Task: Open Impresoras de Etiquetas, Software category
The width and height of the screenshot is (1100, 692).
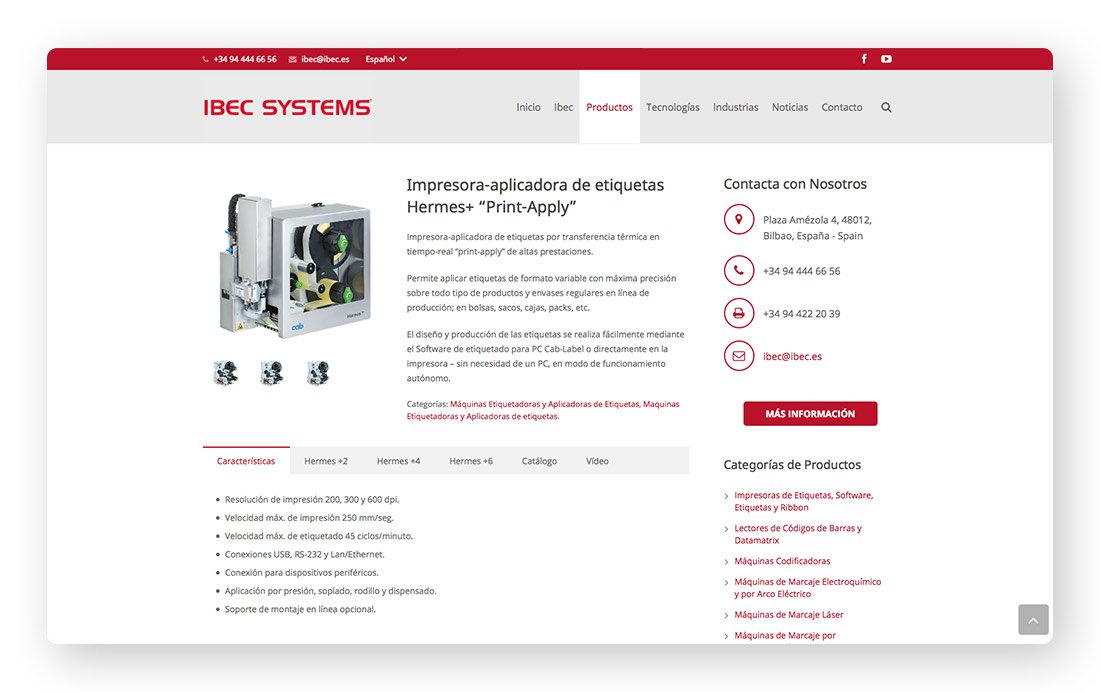Action: click(x=804, y=501)
